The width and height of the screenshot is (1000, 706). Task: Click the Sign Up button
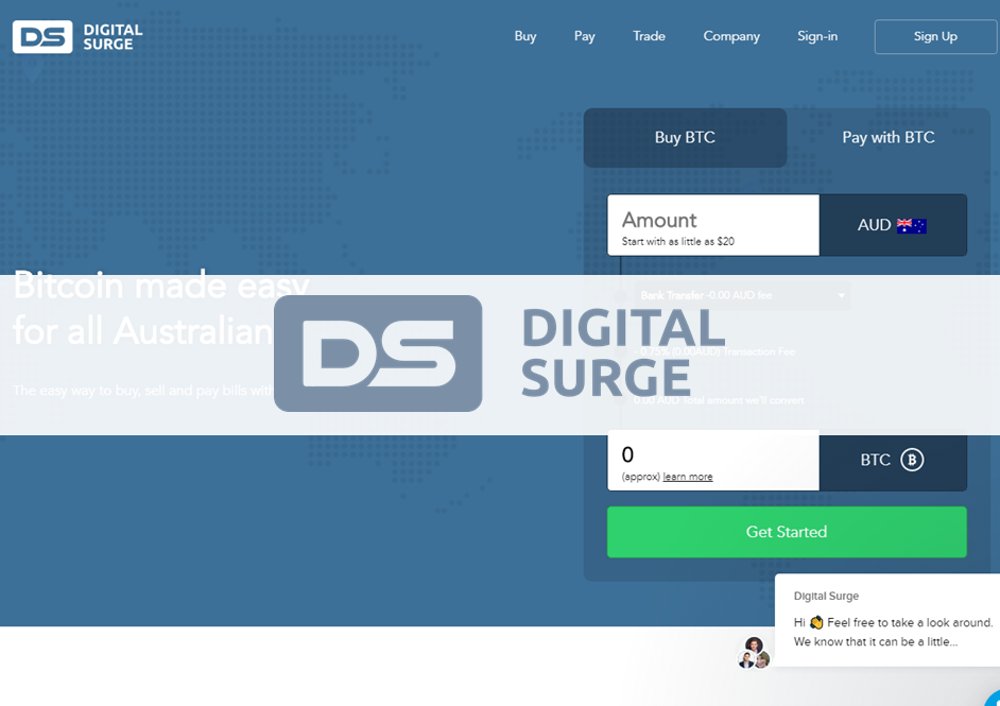(x=935, y=36)
